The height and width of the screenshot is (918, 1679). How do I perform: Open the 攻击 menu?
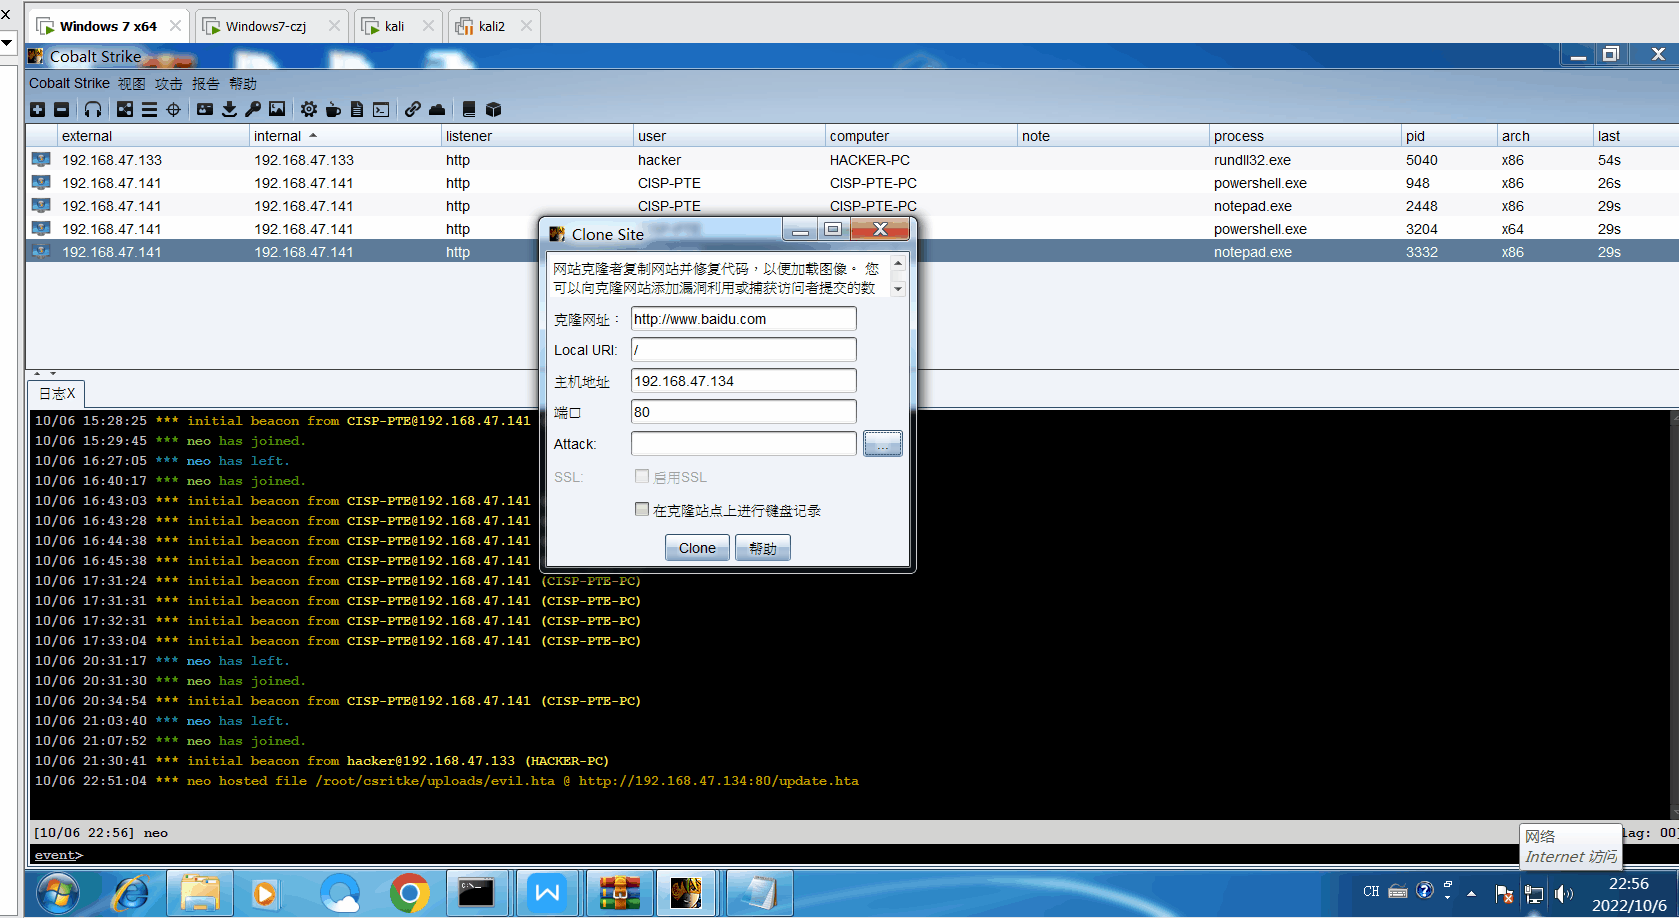(x=168, y=83)
